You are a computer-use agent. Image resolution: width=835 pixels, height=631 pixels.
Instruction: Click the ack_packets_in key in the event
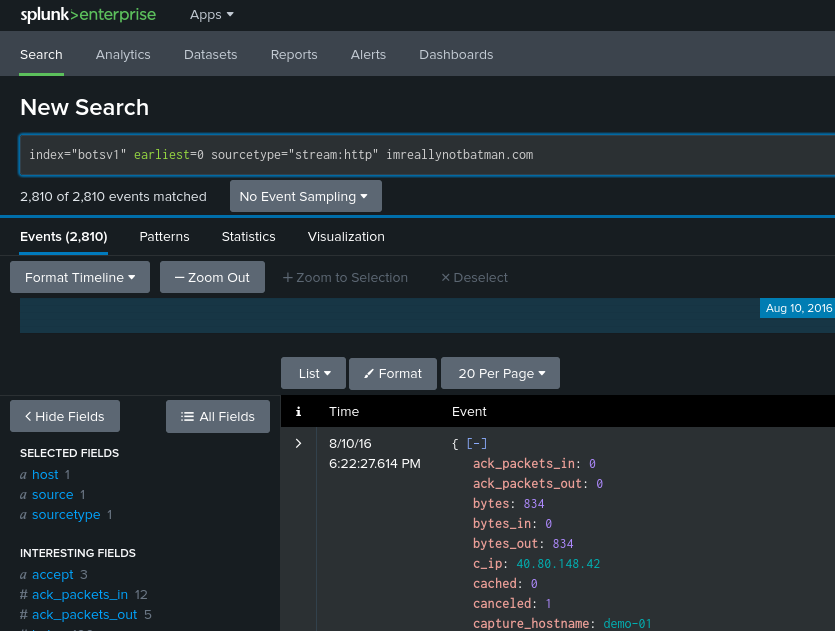tap(524, 463)
